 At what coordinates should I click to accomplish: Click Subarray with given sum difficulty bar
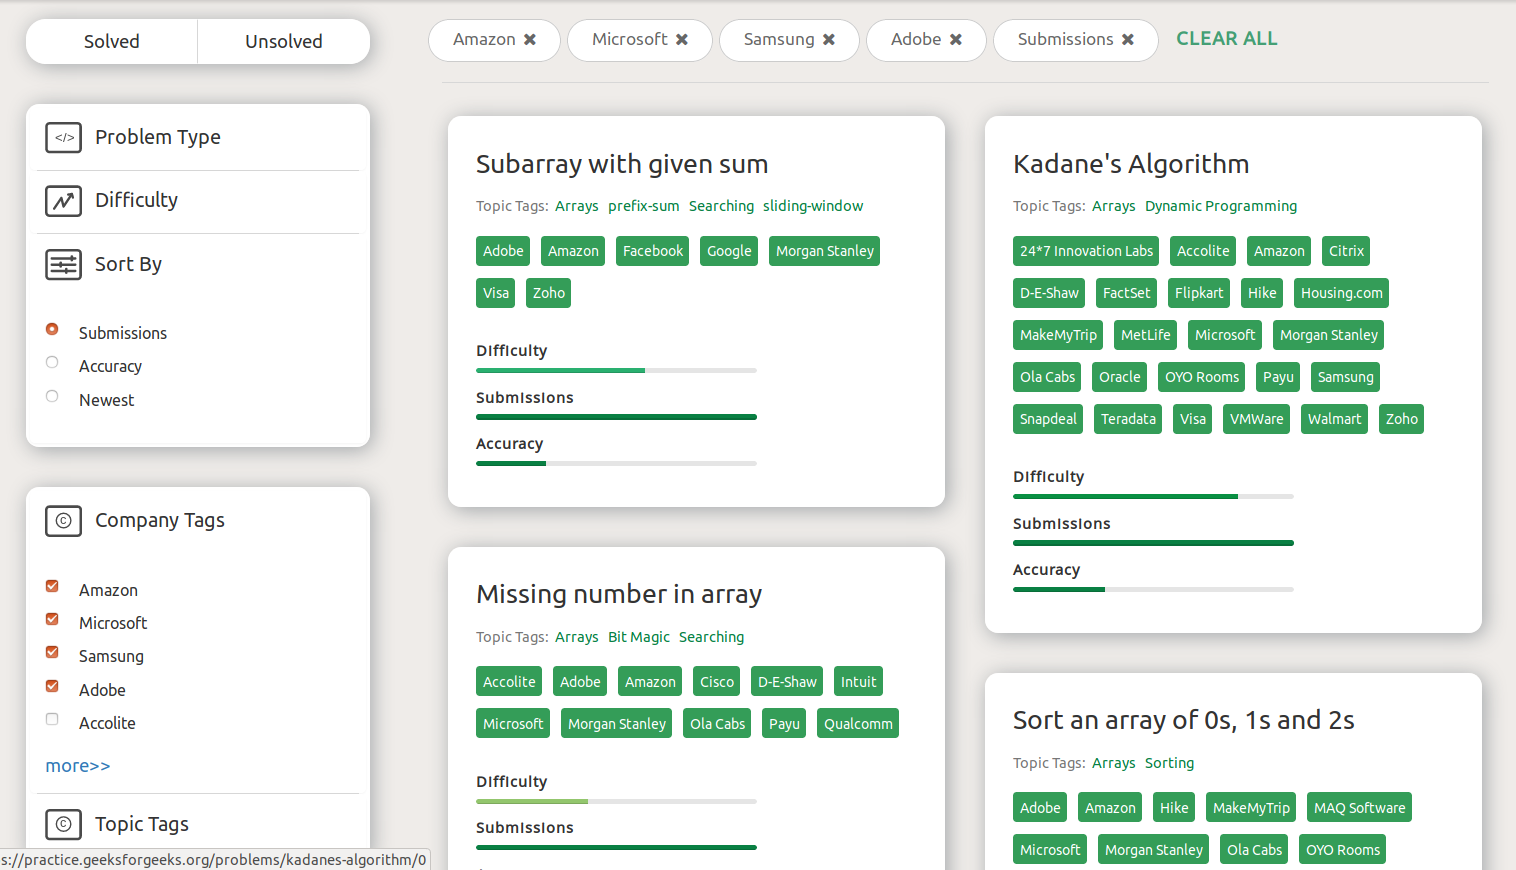[x=616, y=371]
